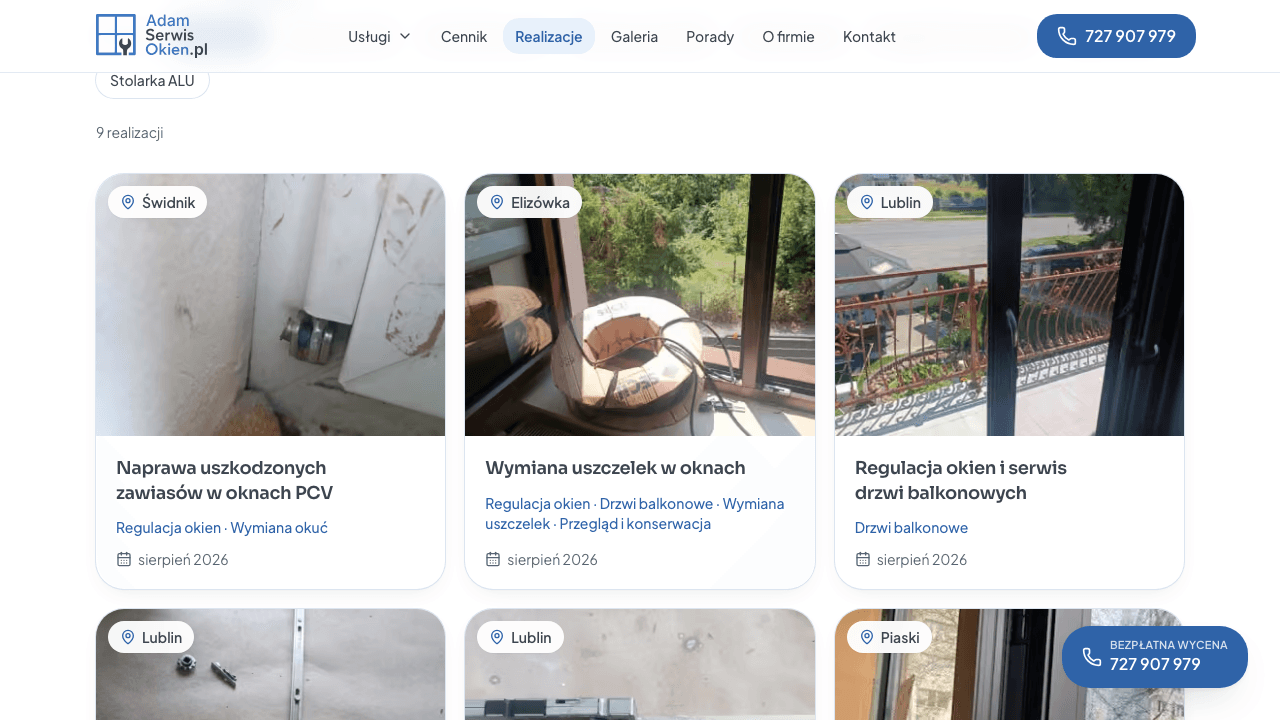
Task: Open the O firmie page
Action: tap(789, 36)
